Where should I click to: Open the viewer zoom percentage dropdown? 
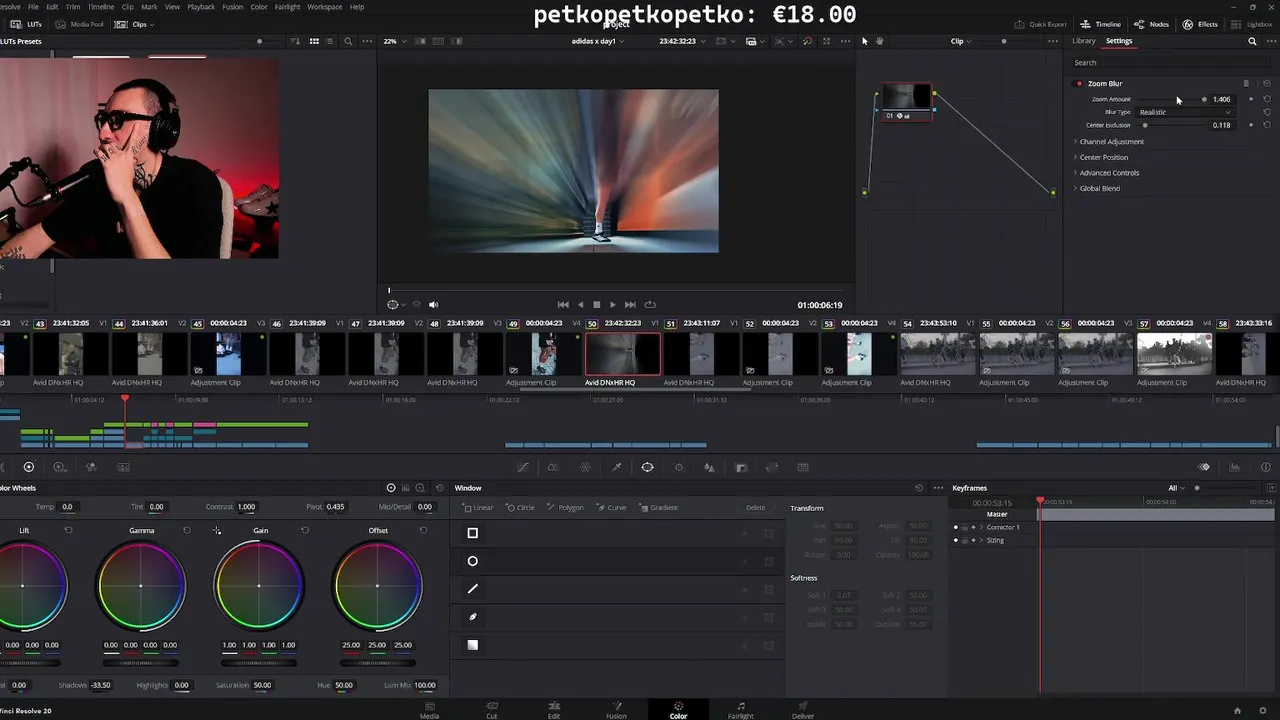tap(394, 41)
